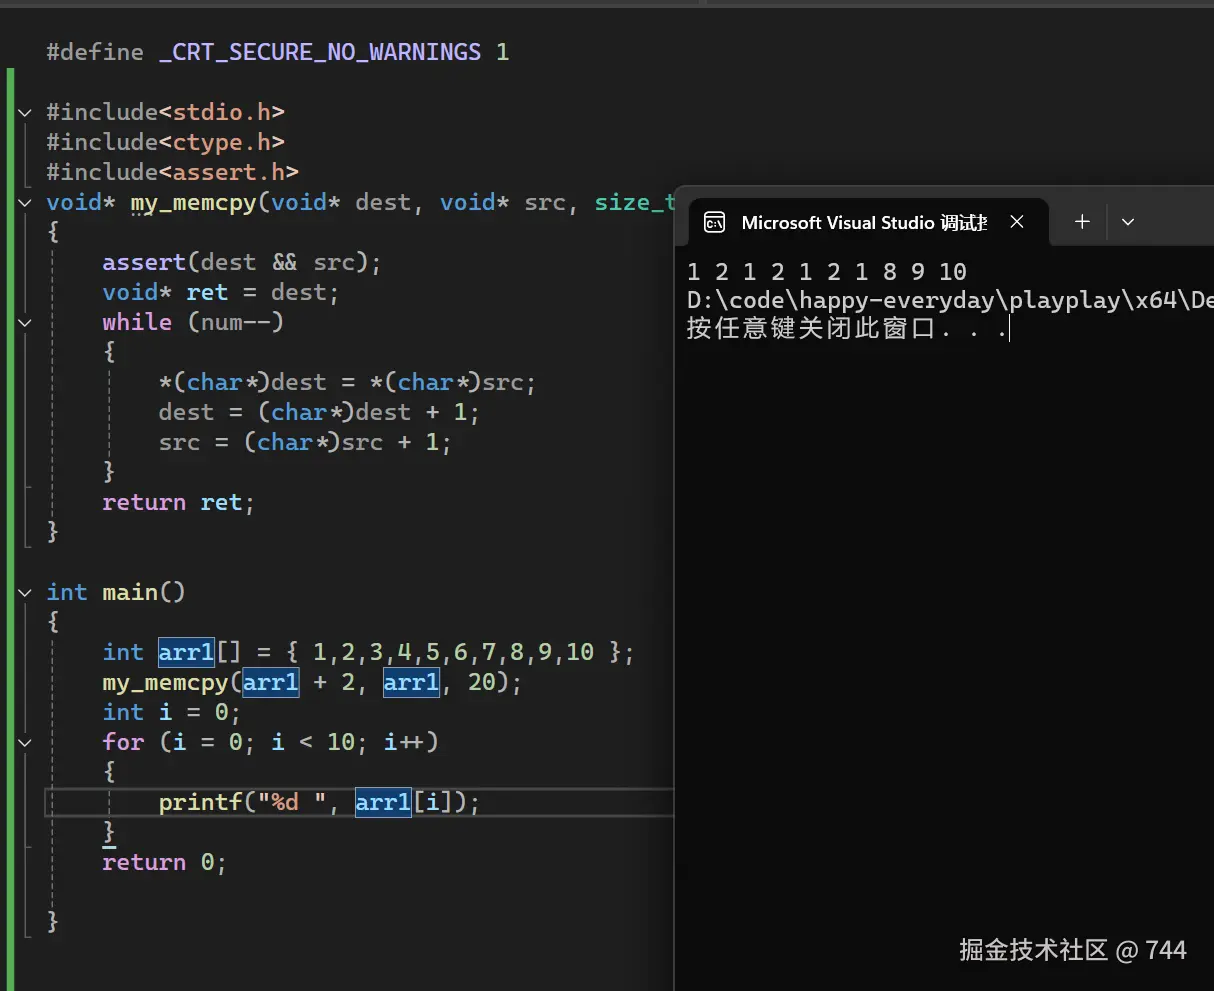
Task: Collapse the main function body
Action: (x=24, y=592)
